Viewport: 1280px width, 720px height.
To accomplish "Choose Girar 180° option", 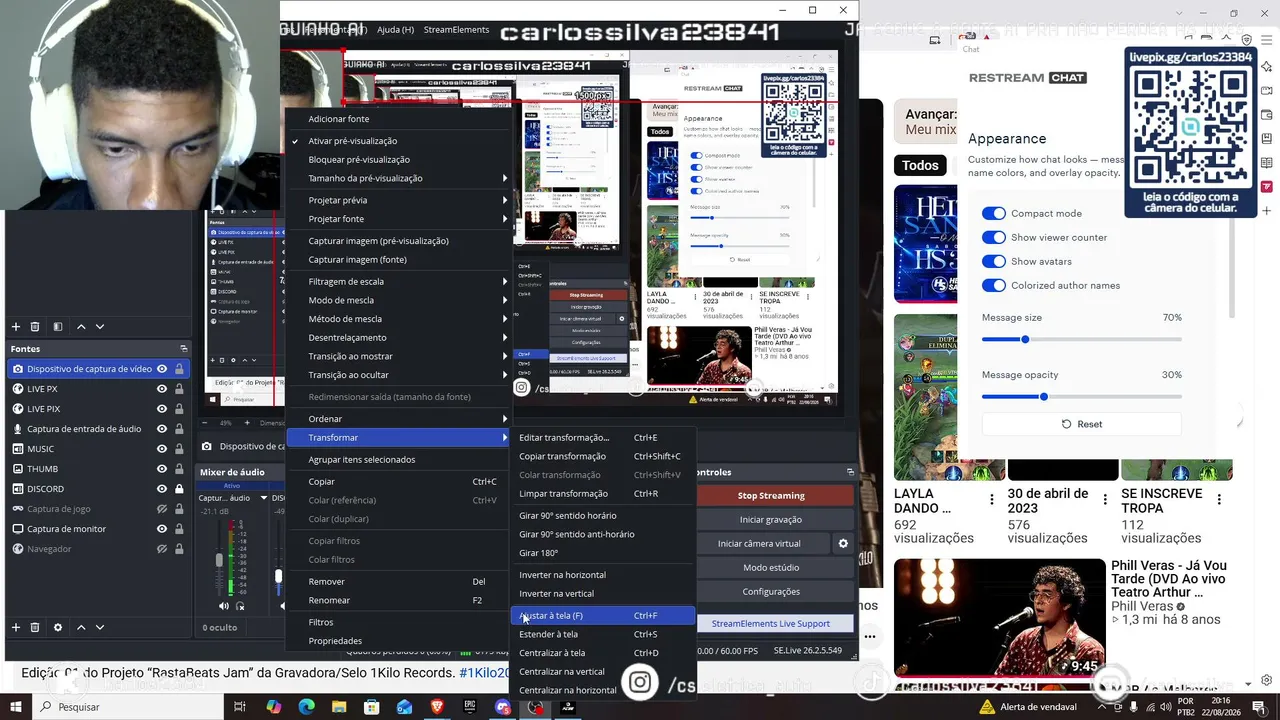I will [x=602, y=553].
